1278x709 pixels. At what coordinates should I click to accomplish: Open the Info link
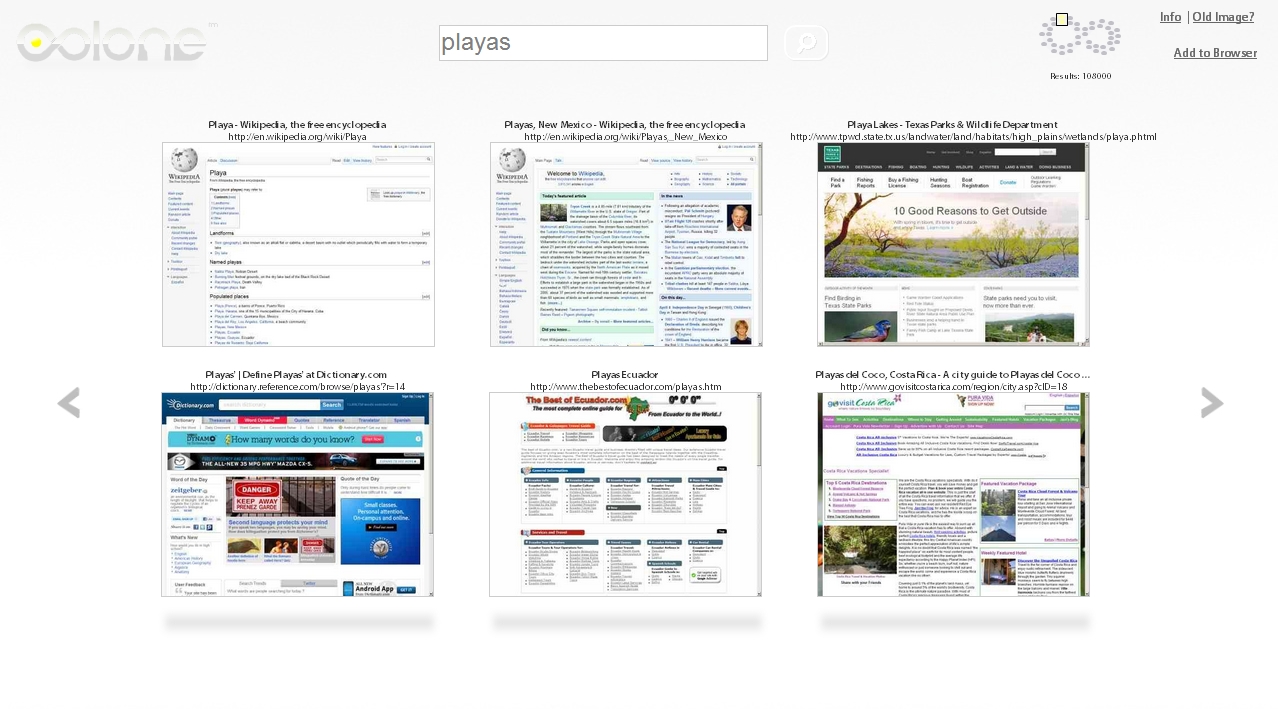(x=1170, y=17)
